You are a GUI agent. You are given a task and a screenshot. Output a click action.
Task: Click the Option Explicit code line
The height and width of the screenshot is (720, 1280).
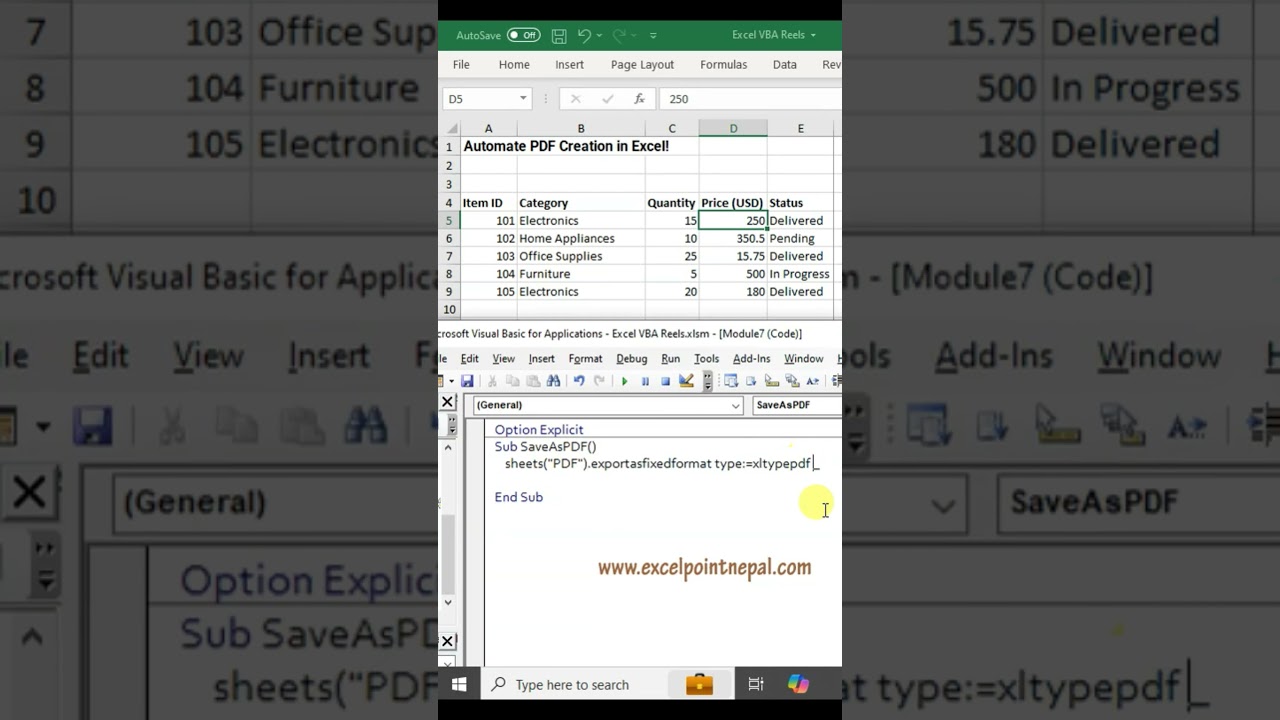pos(538,430)
